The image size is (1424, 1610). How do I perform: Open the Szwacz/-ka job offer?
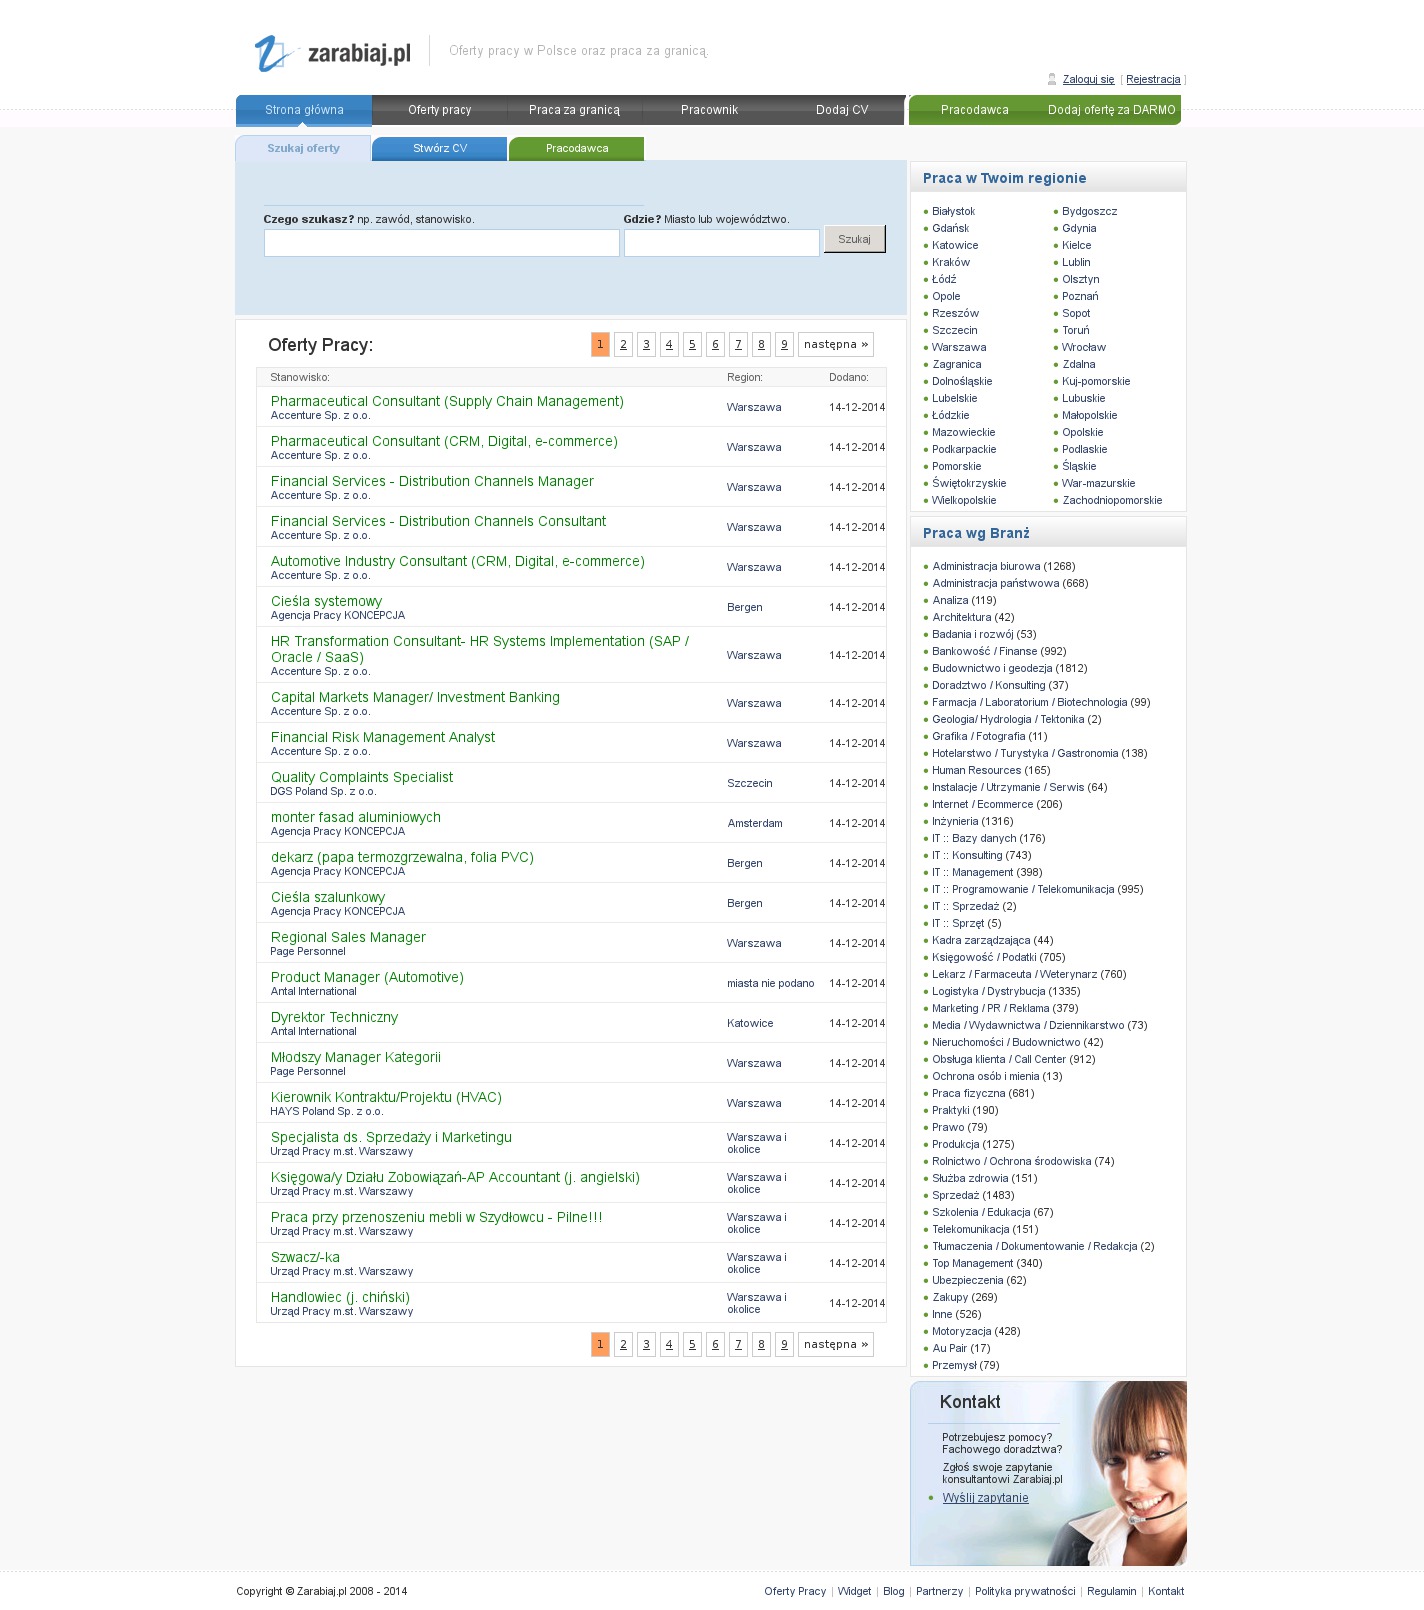[305, 1257]
